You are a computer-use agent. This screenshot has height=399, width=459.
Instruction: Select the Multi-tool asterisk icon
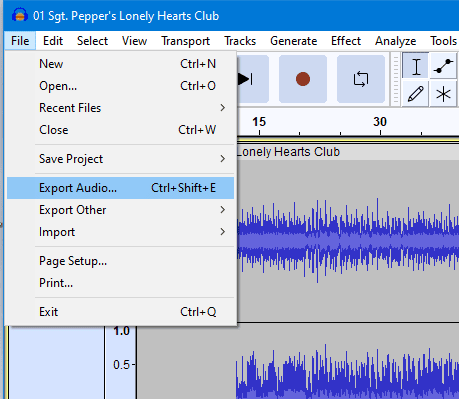(x=443, y=94)
